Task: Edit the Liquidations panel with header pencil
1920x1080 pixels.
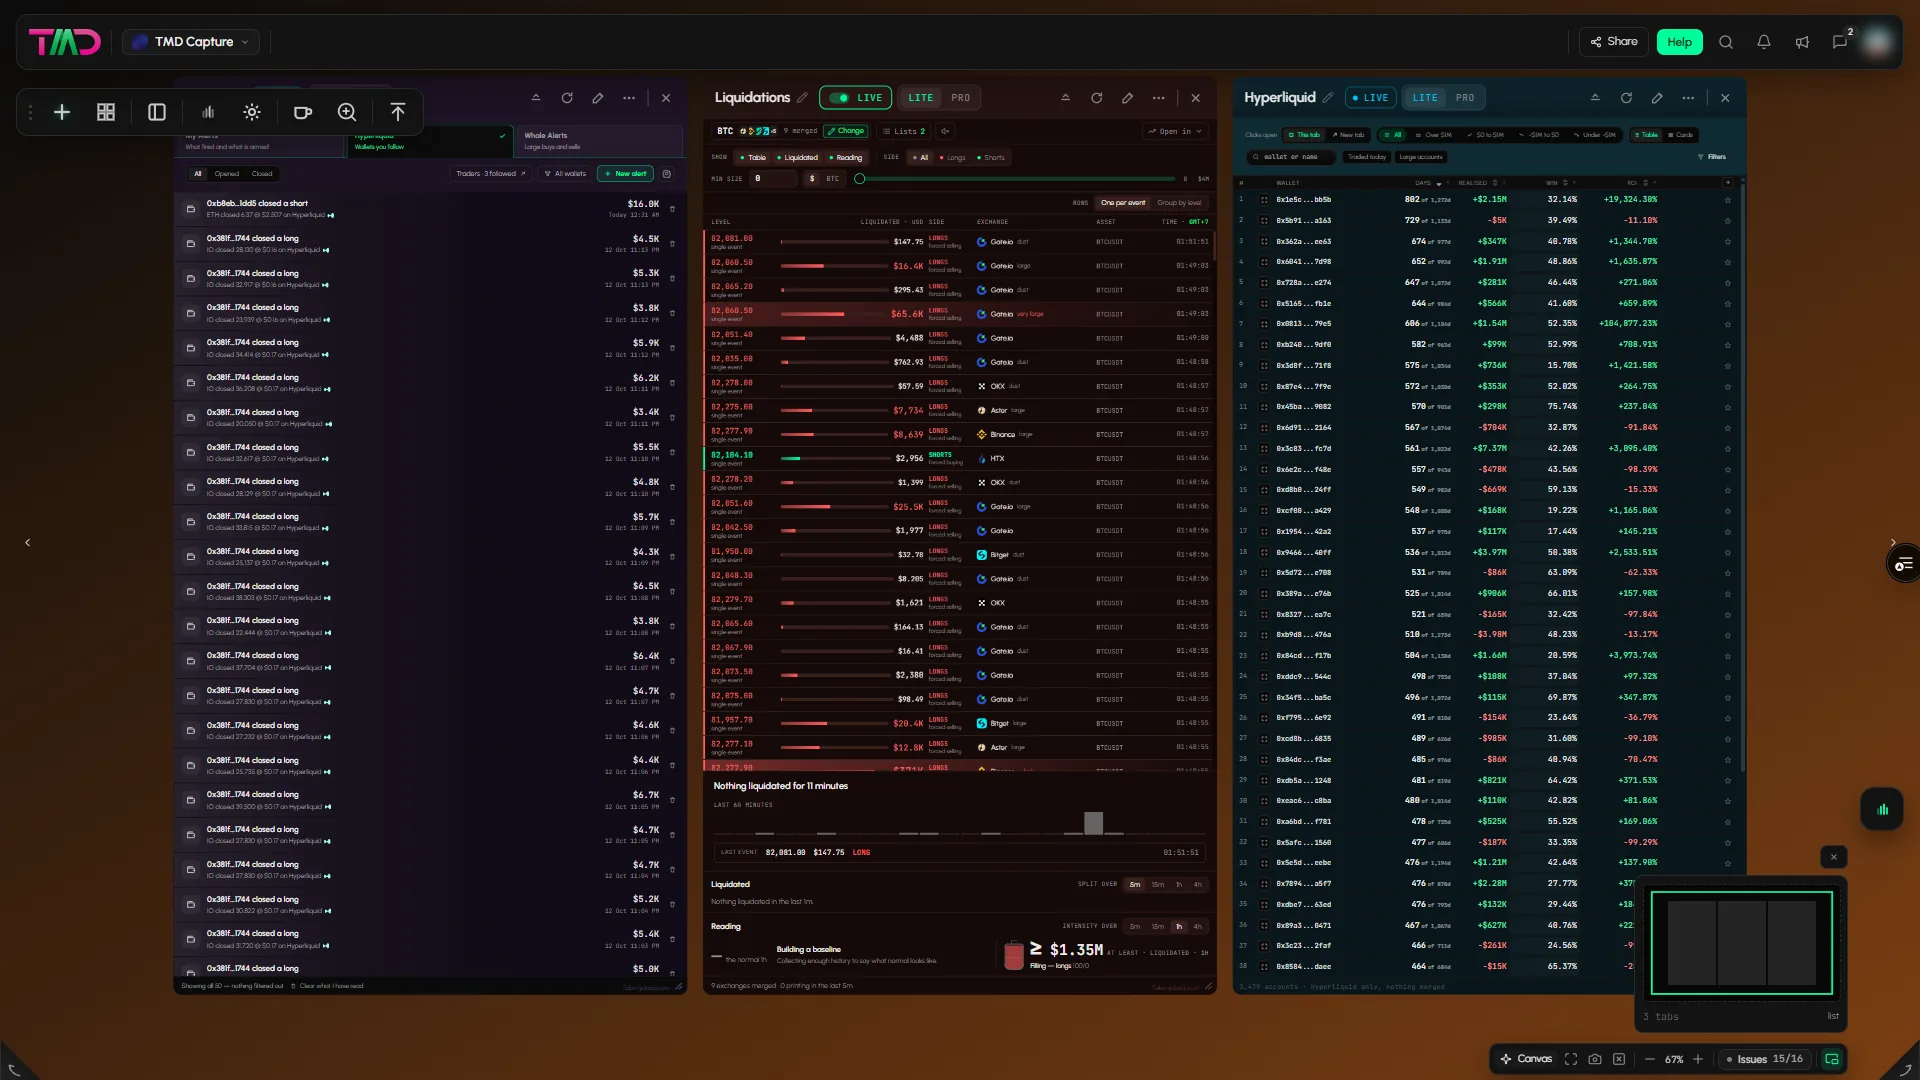Action: (x=1128, y=98)
